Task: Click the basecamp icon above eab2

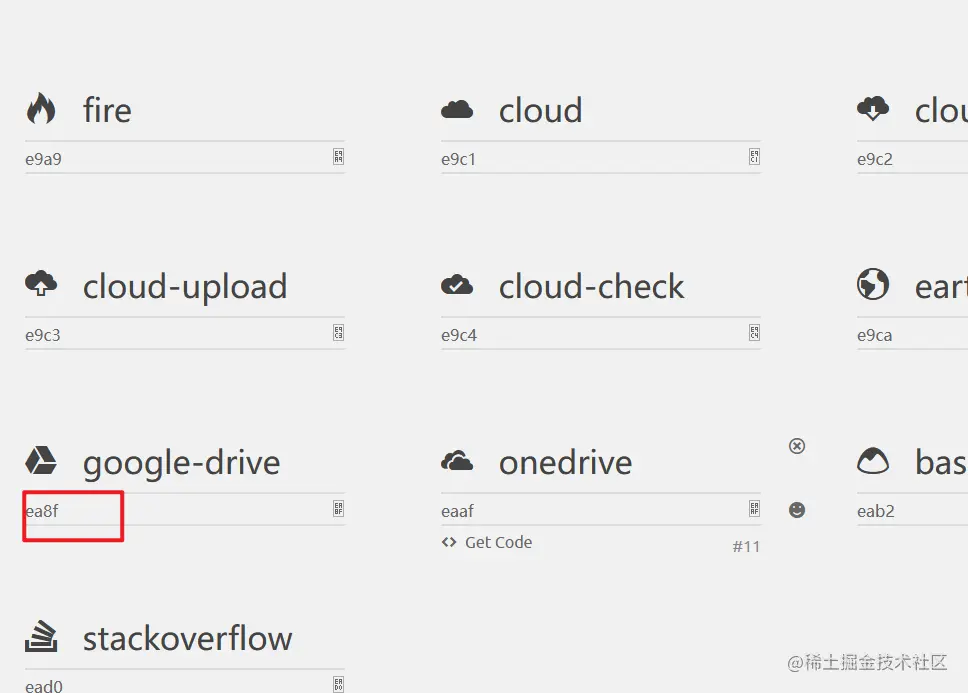Action: [873, 460]
